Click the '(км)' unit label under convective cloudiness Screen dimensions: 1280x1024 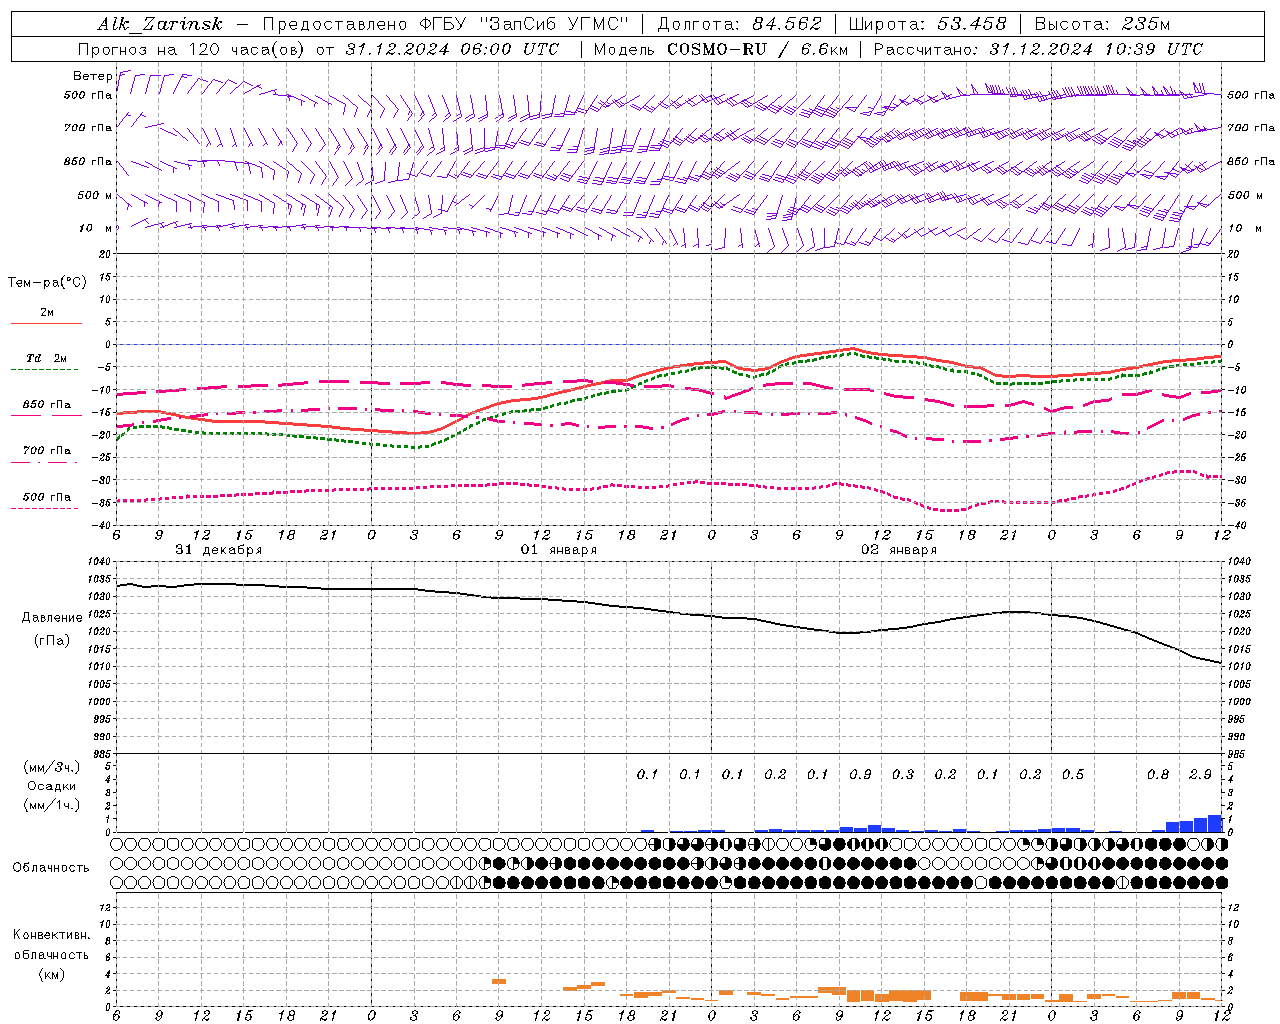click(x=51, y=974)
